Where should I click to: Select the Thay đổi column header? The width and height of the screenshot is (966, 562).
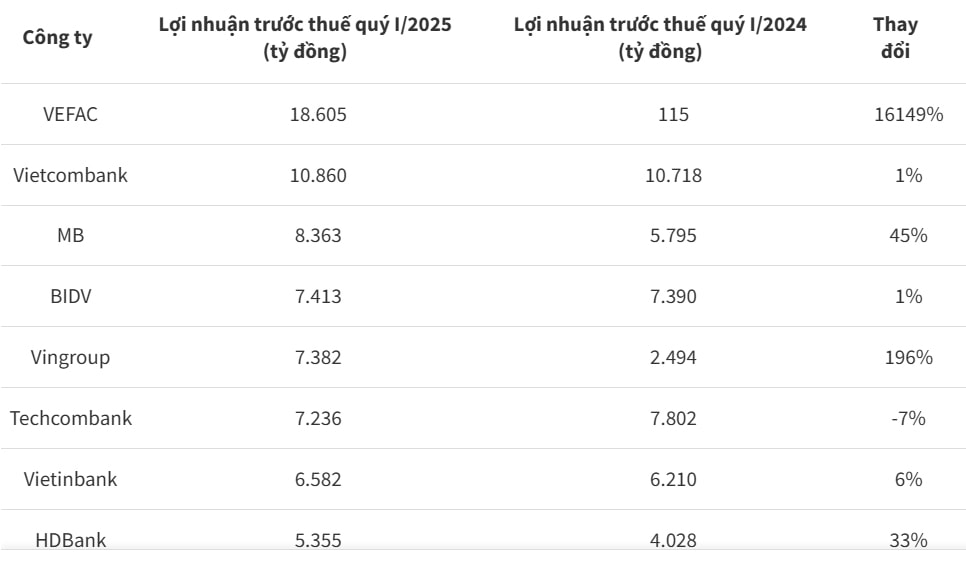(895, 38)
